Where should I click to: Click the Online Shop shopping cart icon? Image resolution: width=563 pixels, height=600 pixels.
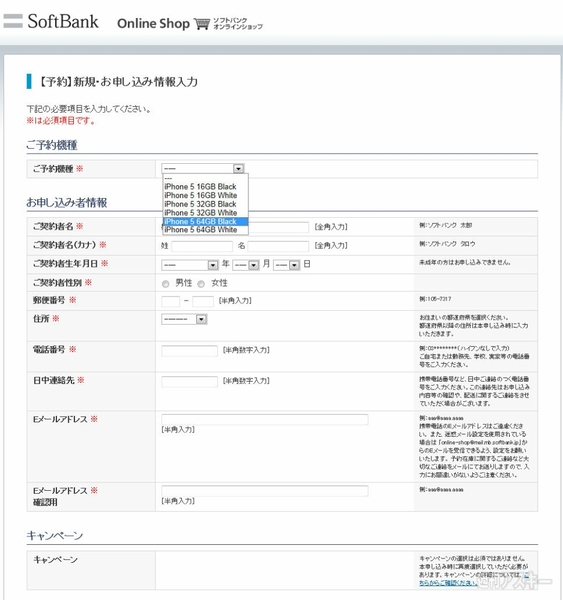point(202,24)
